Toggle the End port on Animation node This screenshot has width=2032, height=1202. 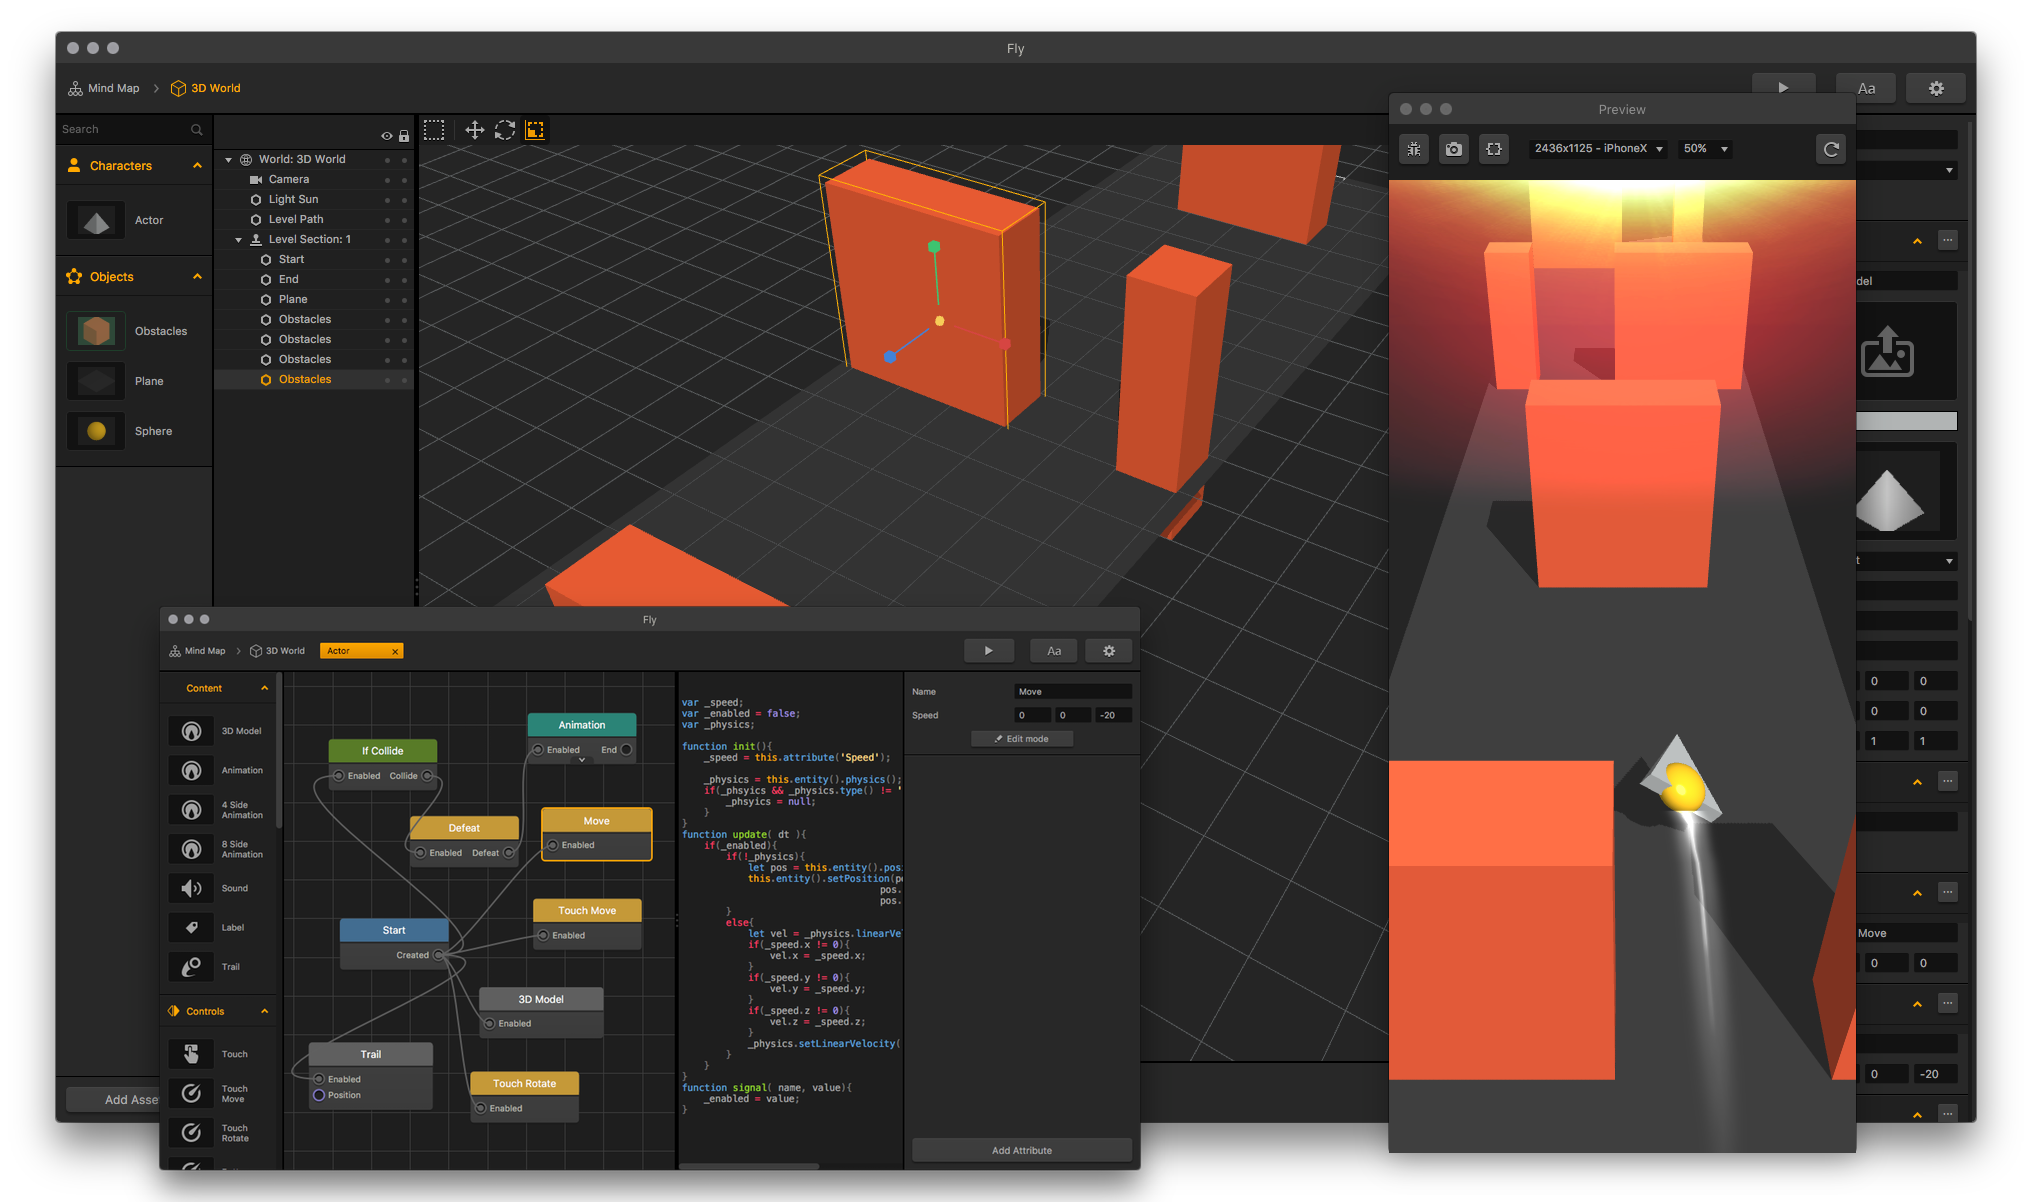coord(627,750)
